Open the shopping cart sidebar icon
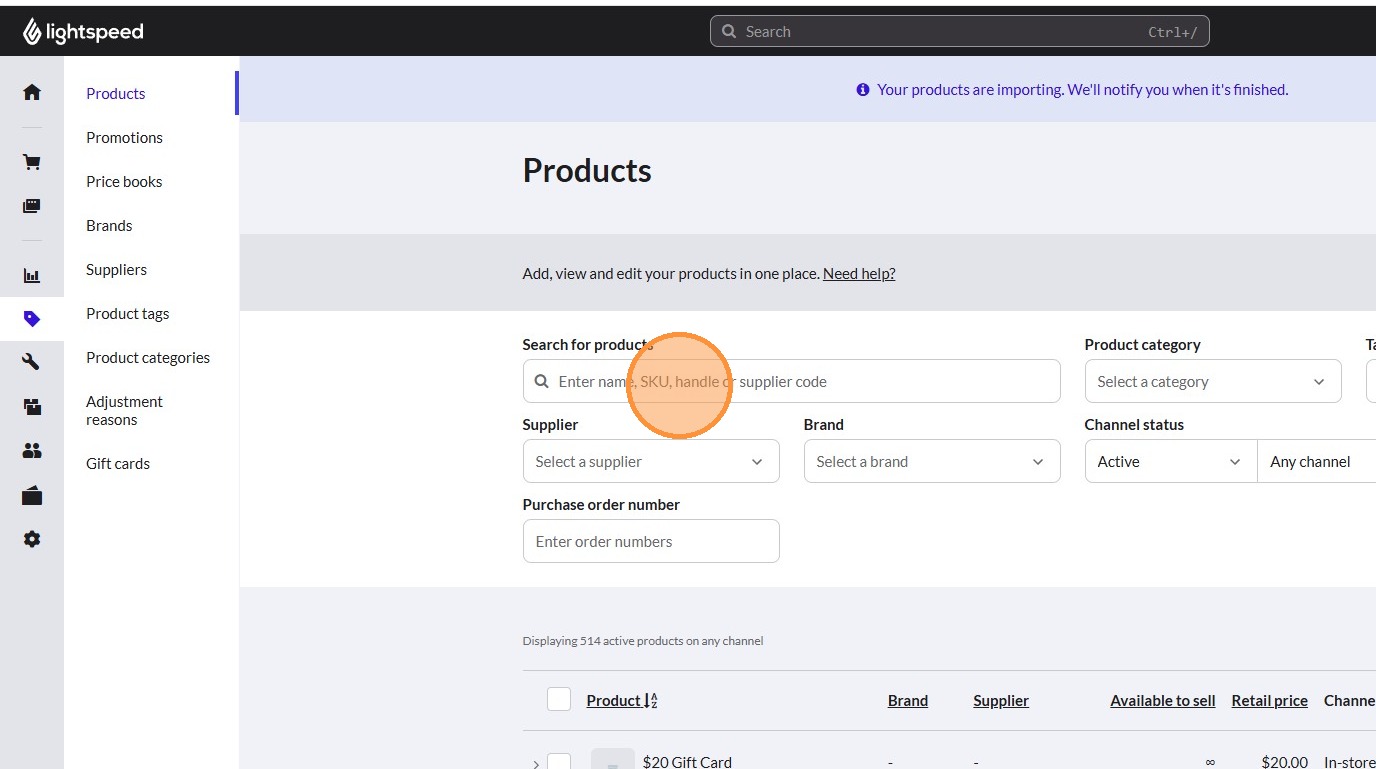Screen dimensions: 1376x769 [x=32, y=162]
